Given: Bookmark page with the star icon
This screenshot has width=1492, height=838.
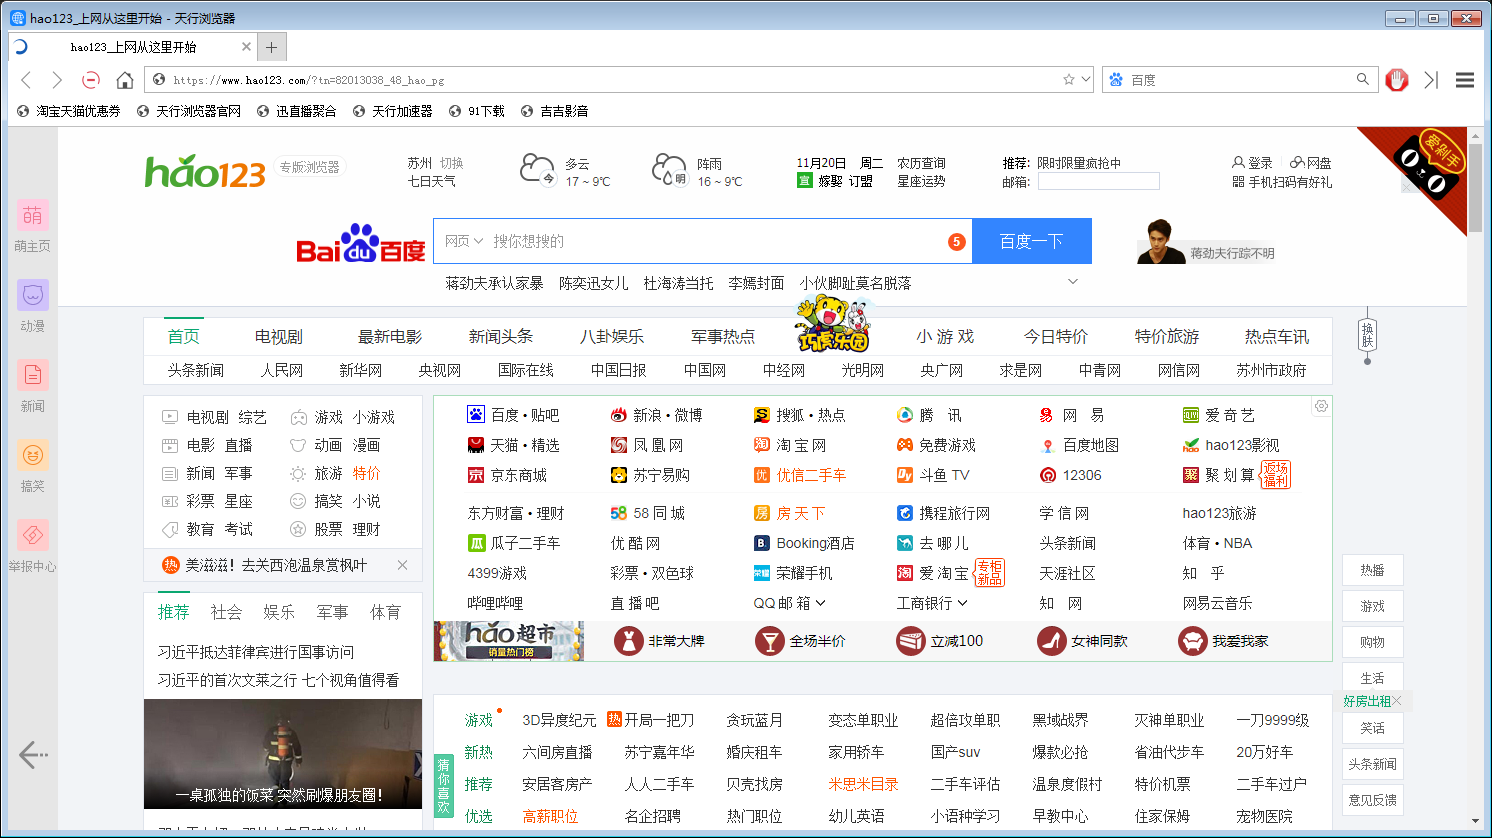Looking at the screenshot, I should coord(1068,80).
